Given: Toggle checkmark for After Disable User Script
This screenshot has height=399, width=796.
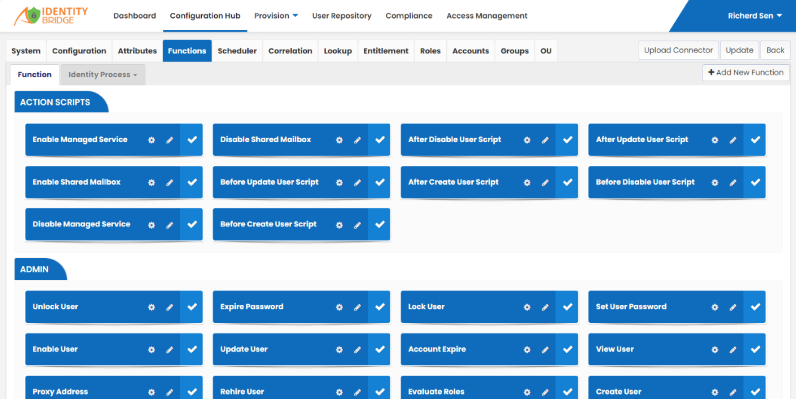Looking at the screenshot, I should click(568, 140).
